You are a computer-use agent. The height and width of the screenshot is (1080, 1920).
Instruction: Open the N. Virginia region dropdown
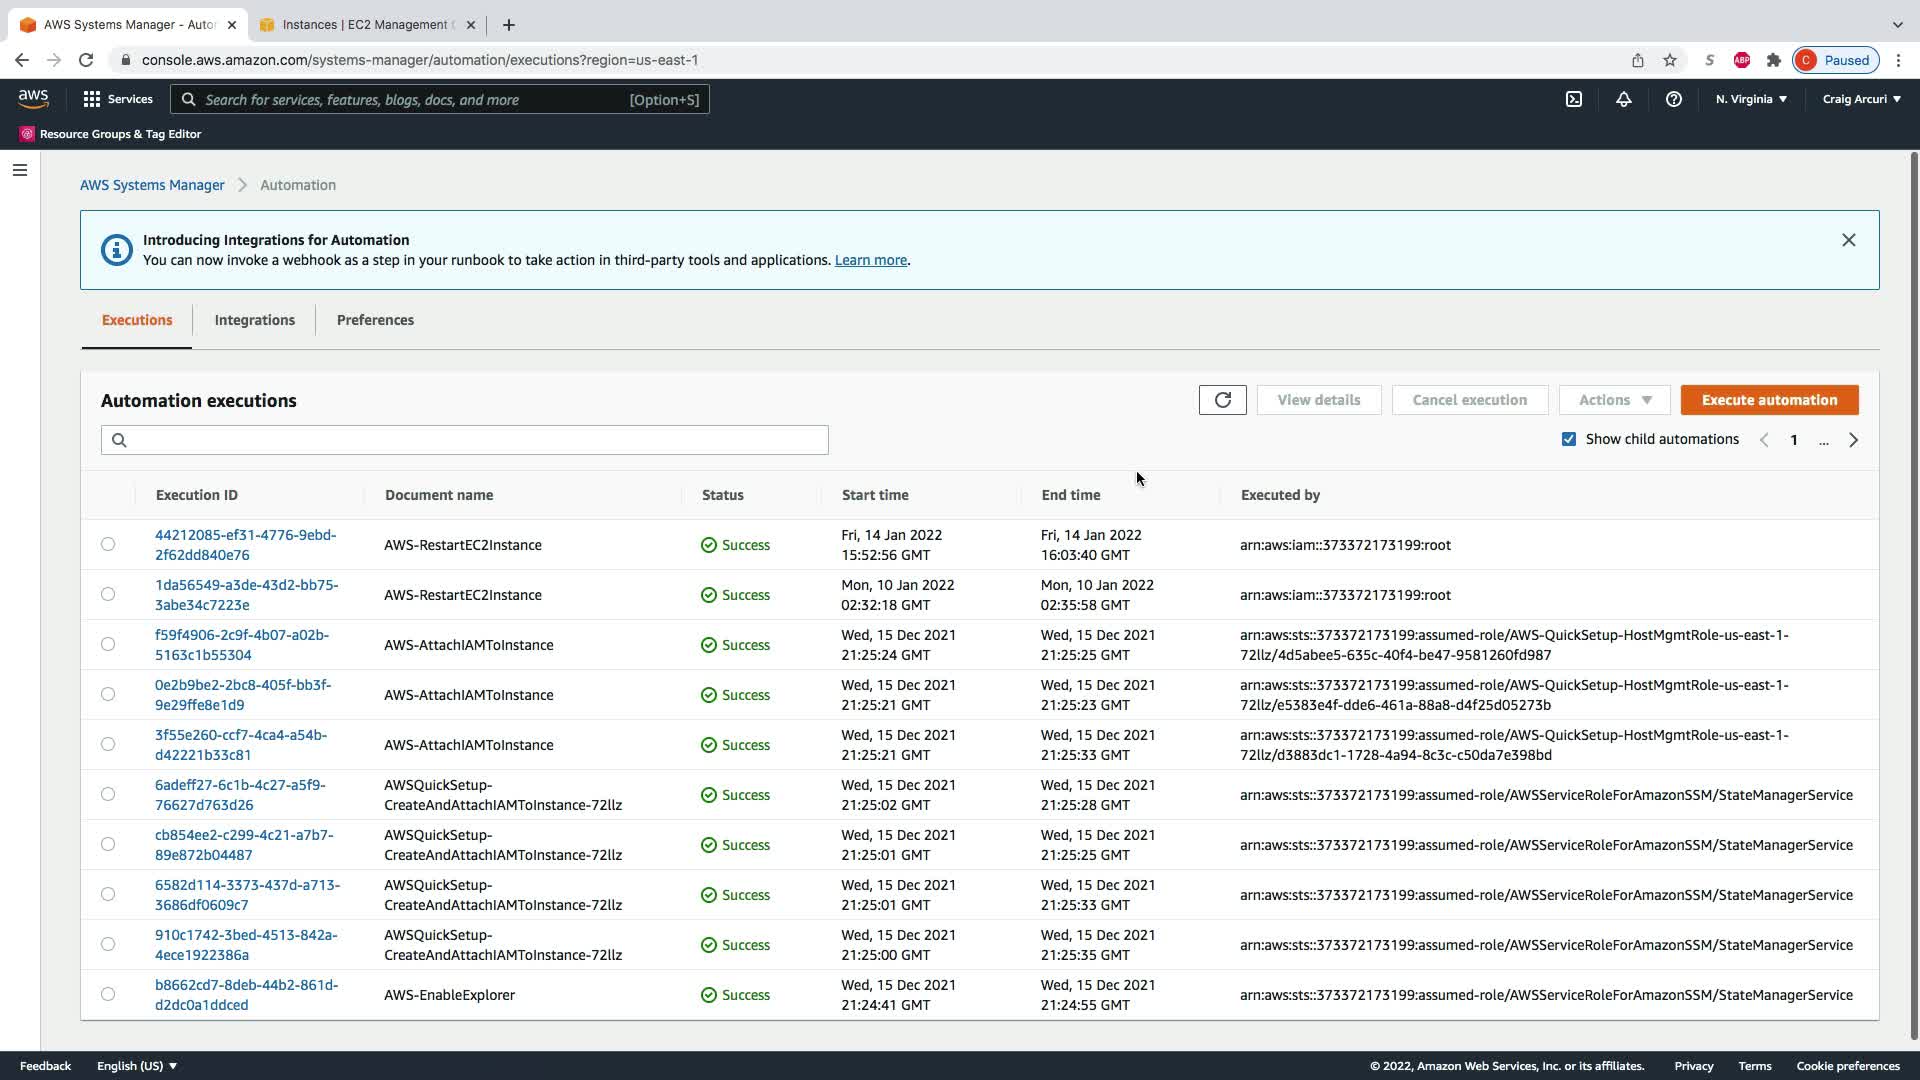tap(1751, 99)
